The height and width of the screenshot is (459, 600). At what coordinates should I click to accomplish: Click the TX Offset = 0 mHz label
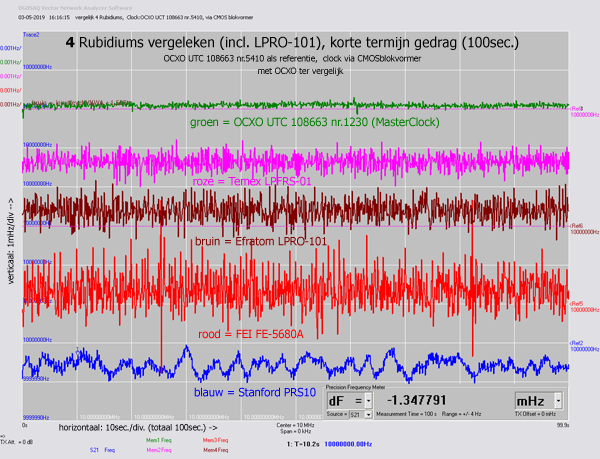pos(535,414)
